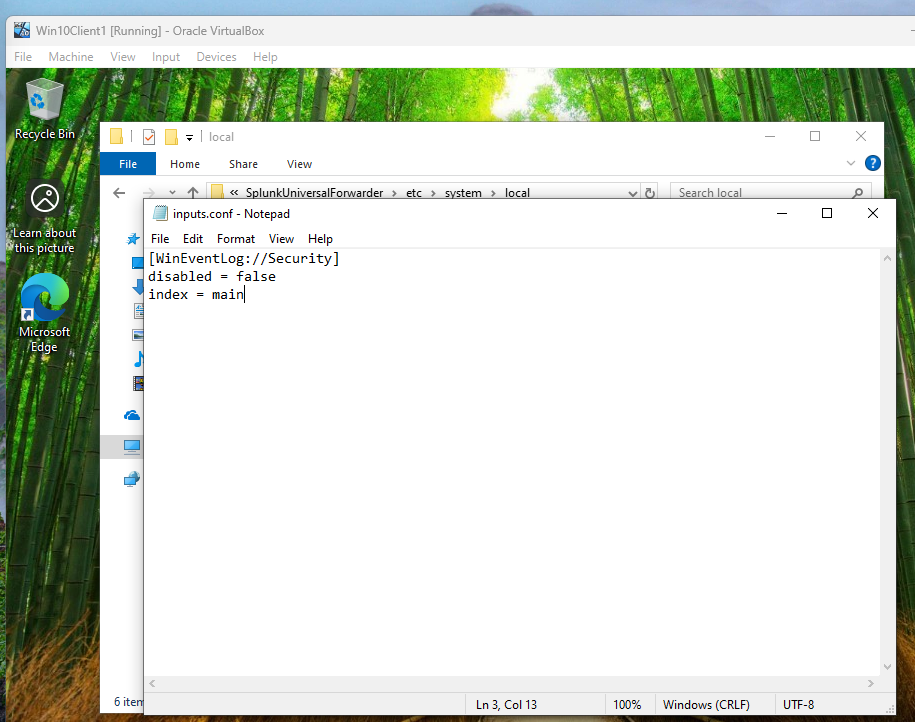The image size is (915, 722).
Task: Click the blue Help question mark in Explorer
Action: point(872,163)
